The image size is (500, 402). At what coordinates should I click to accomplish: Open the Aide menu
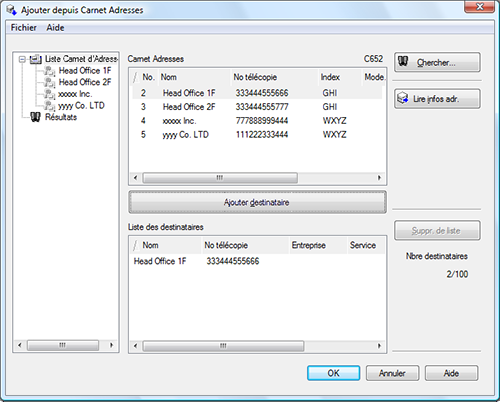point(55,28)
